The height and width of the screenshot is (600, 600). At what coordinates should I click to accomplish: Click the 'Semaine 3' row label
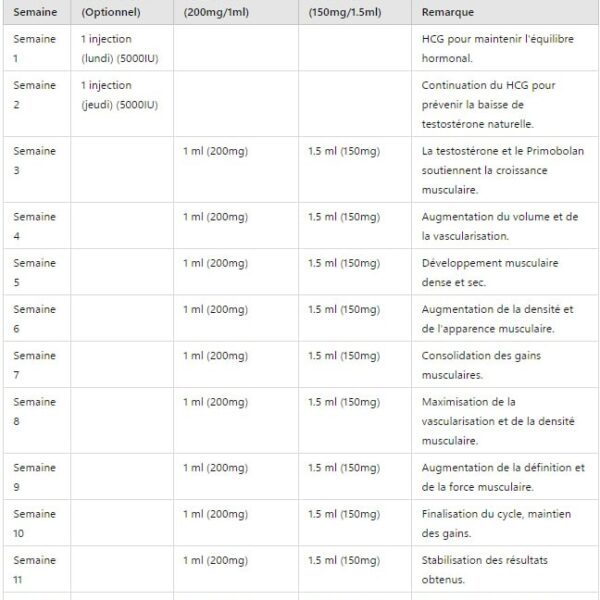pos(35,160)
